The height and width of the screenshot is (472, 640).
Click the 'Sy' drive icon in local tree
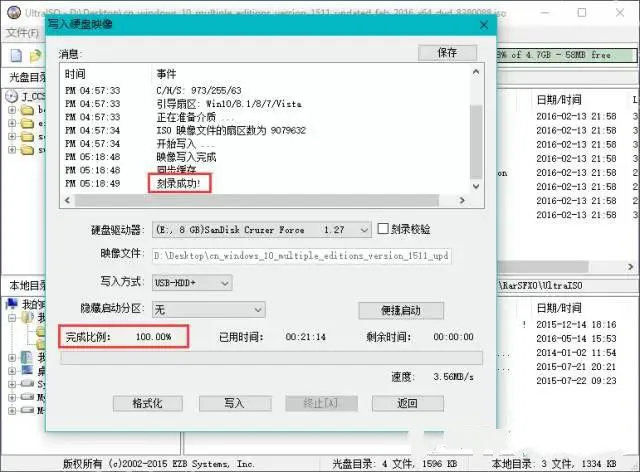coord(27,383)
